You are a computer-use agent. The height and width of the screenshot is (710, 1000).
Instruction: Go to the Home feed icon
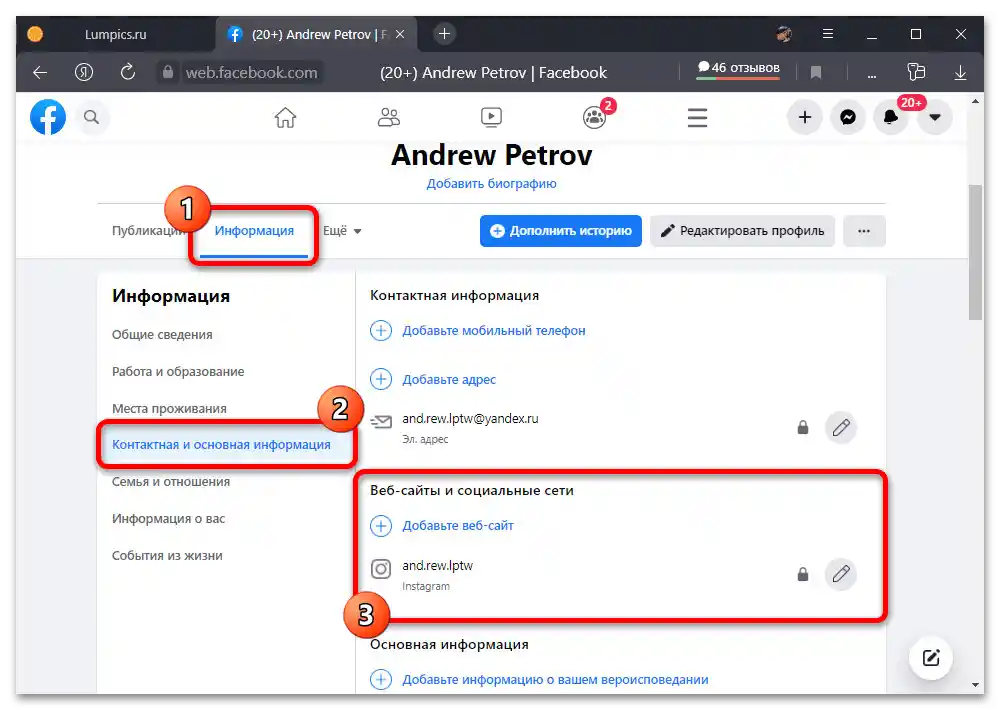click(285, 117)
